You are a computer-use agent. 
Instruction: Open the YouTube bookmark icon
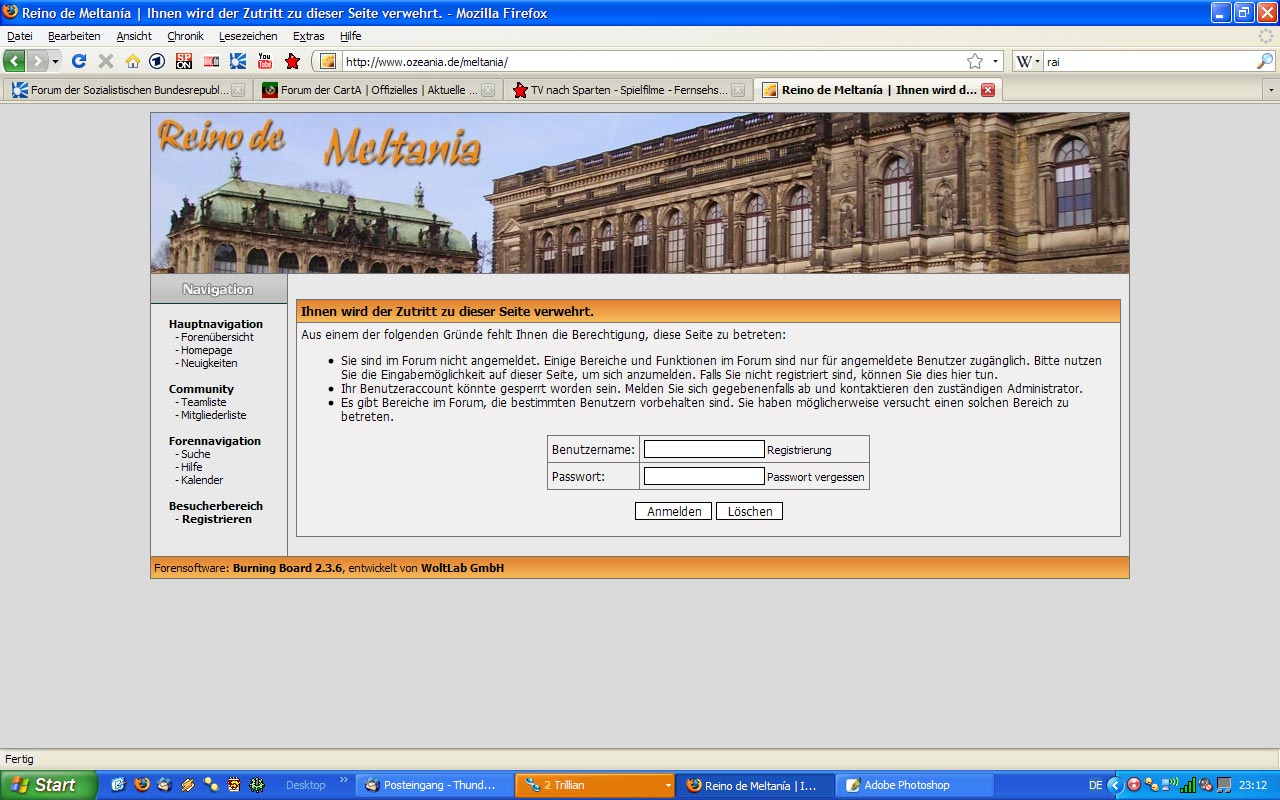[265, 61]
